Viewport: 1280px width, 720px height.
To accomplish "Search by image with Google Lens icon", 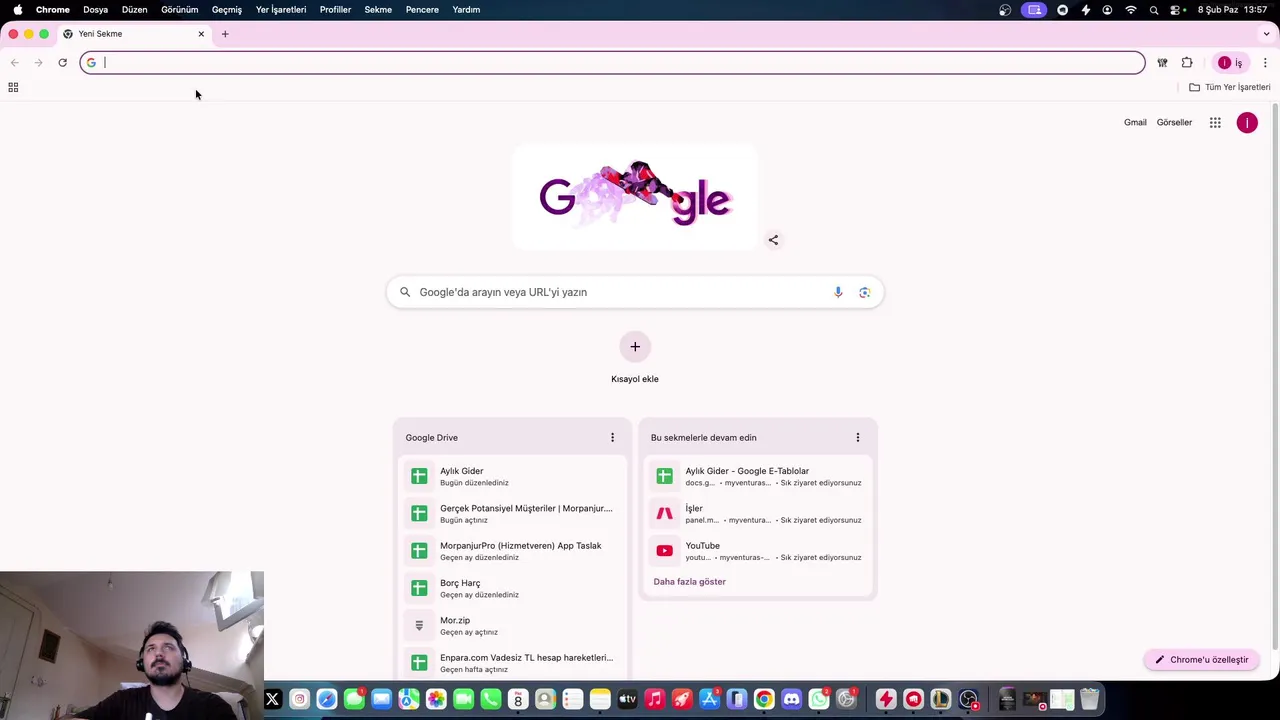I will pos(865,292).
